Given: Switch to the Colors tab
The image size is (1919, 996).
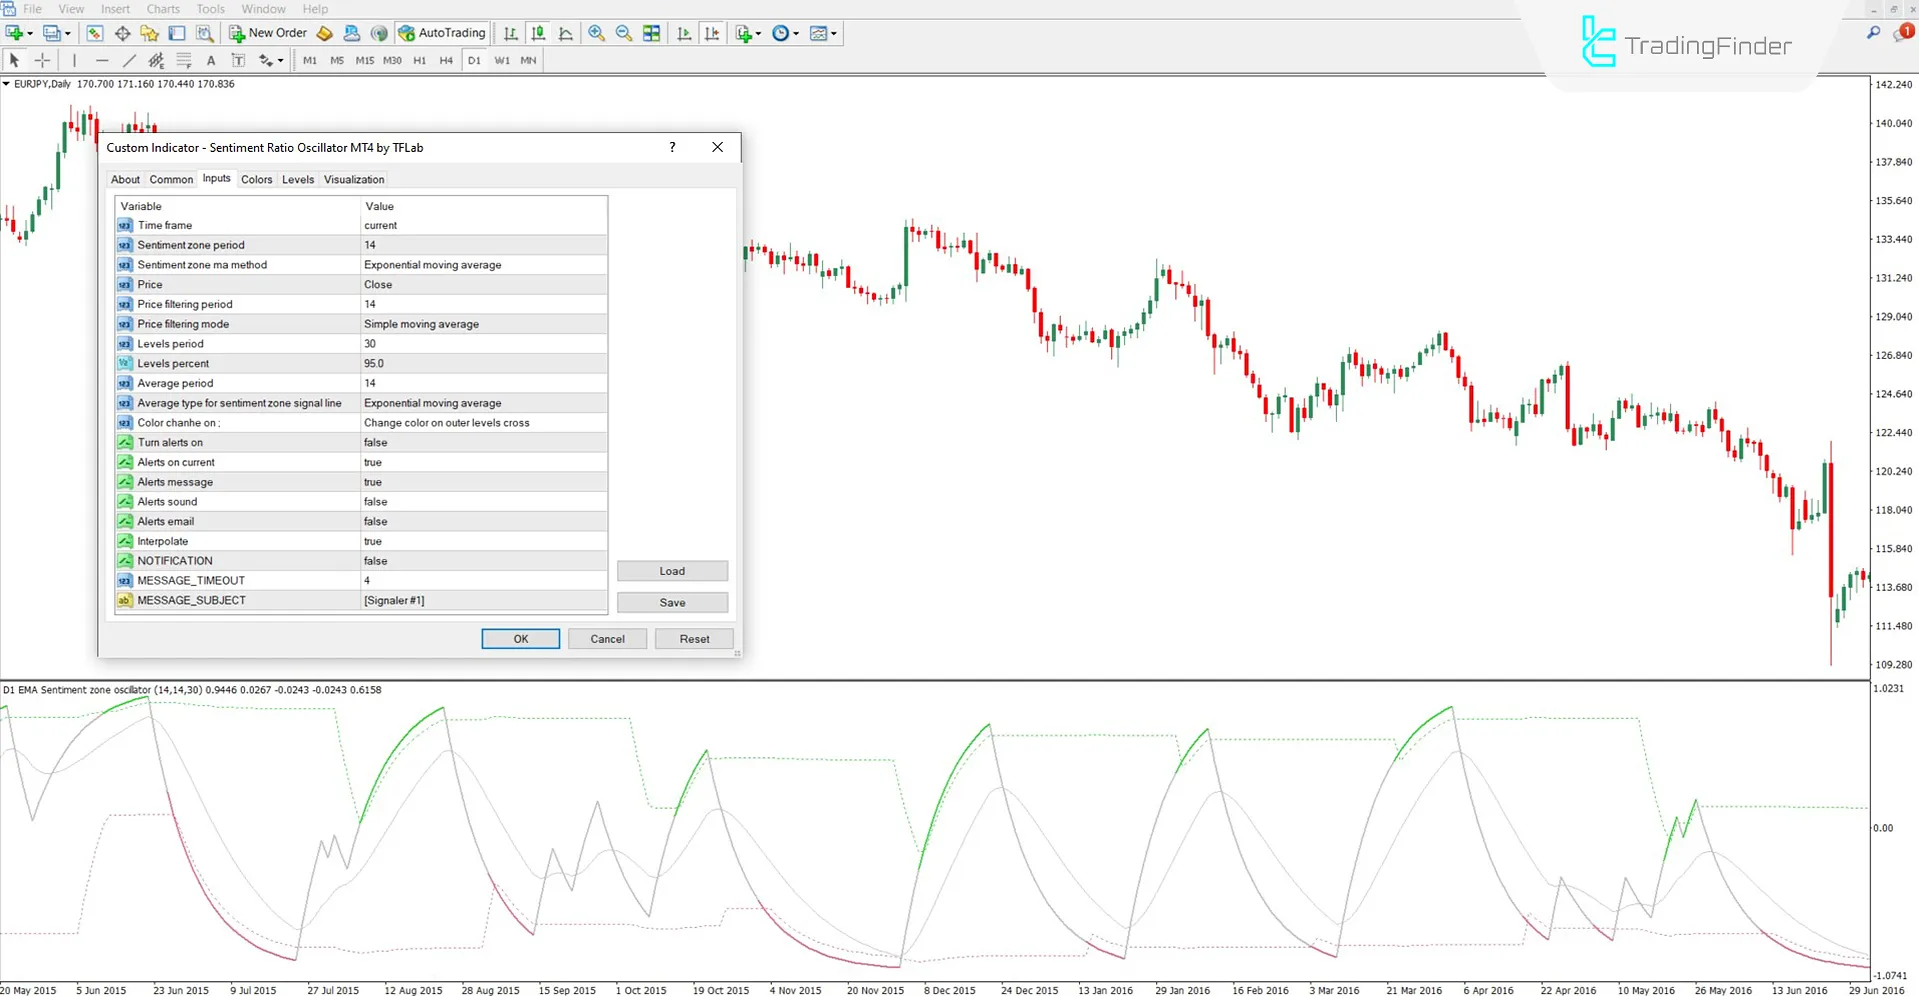Looking at the screenshot, I should [256, 179].
